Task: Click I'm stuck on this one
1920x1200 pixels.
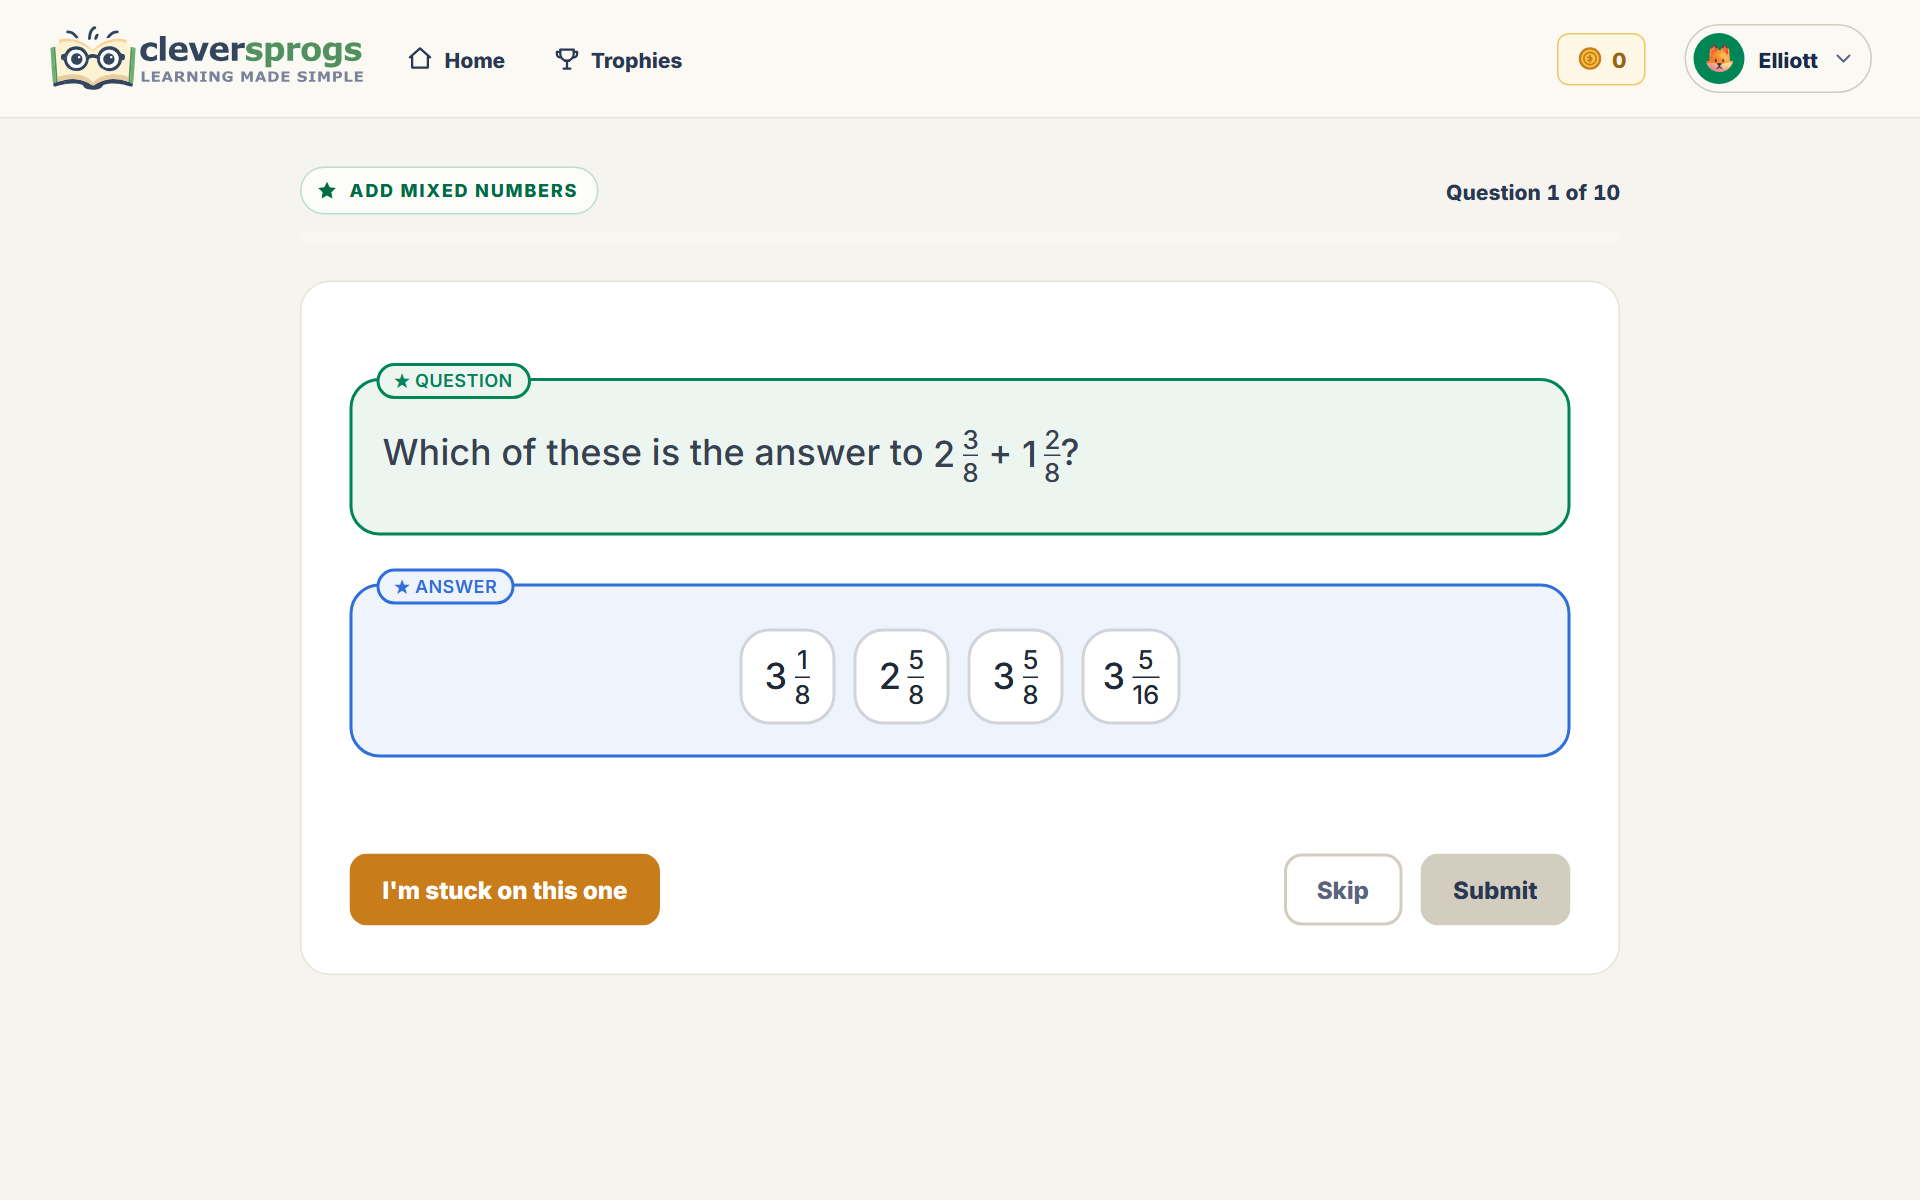Action: 505,889
